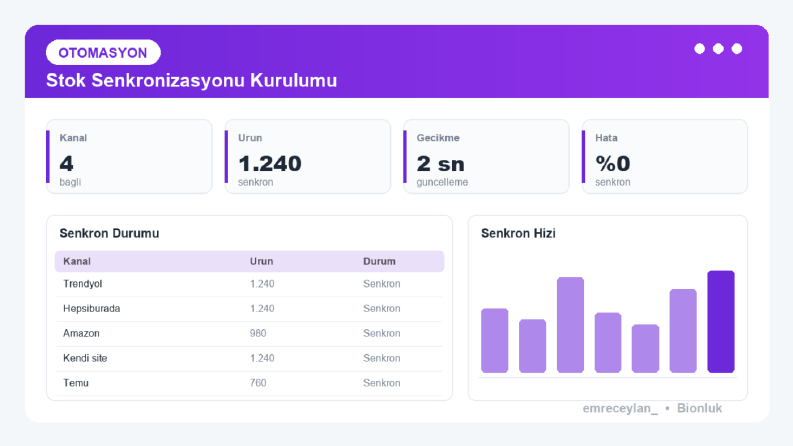Select the 'bagli' caption in Kanal card
The width and height of the screenshot is (793, 446).
(70, 182)
